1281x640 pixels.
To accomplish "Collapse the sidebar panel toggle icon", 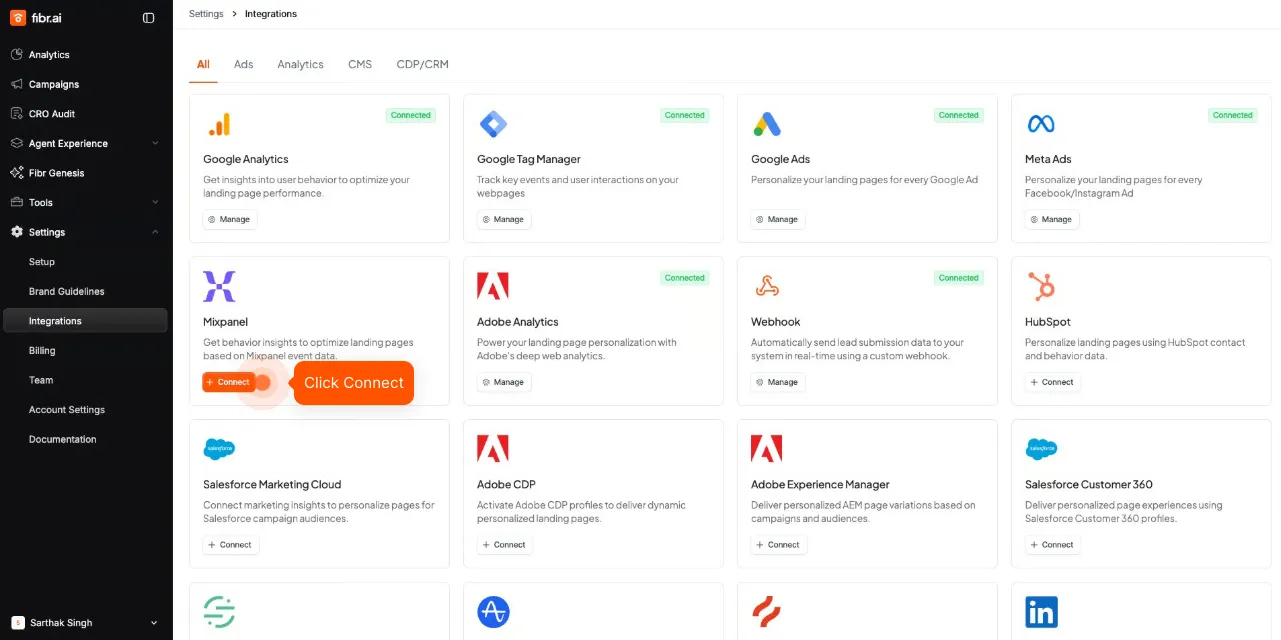I will tap(149, 17).
